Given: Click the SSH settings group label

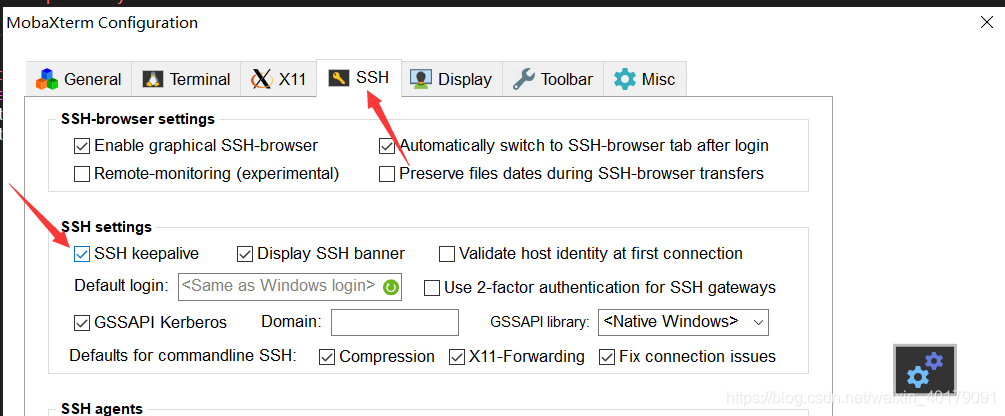Looking at the screenshot, I should click(x=106, y=227).
